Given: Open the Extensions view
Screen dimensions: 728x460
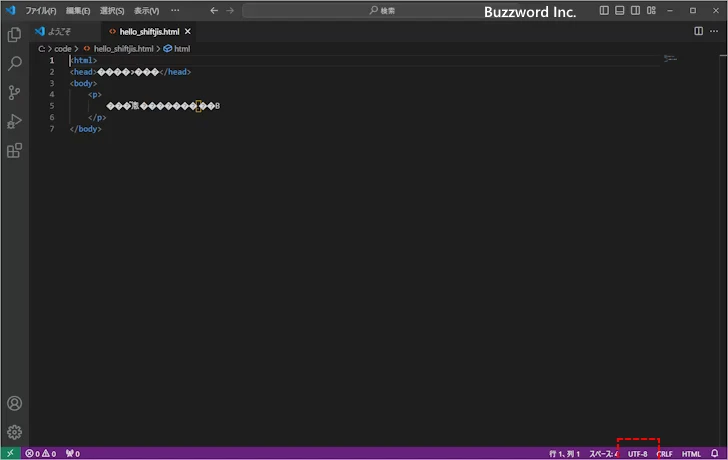Looking at the screenshot, I should click(x=14, y=150).
